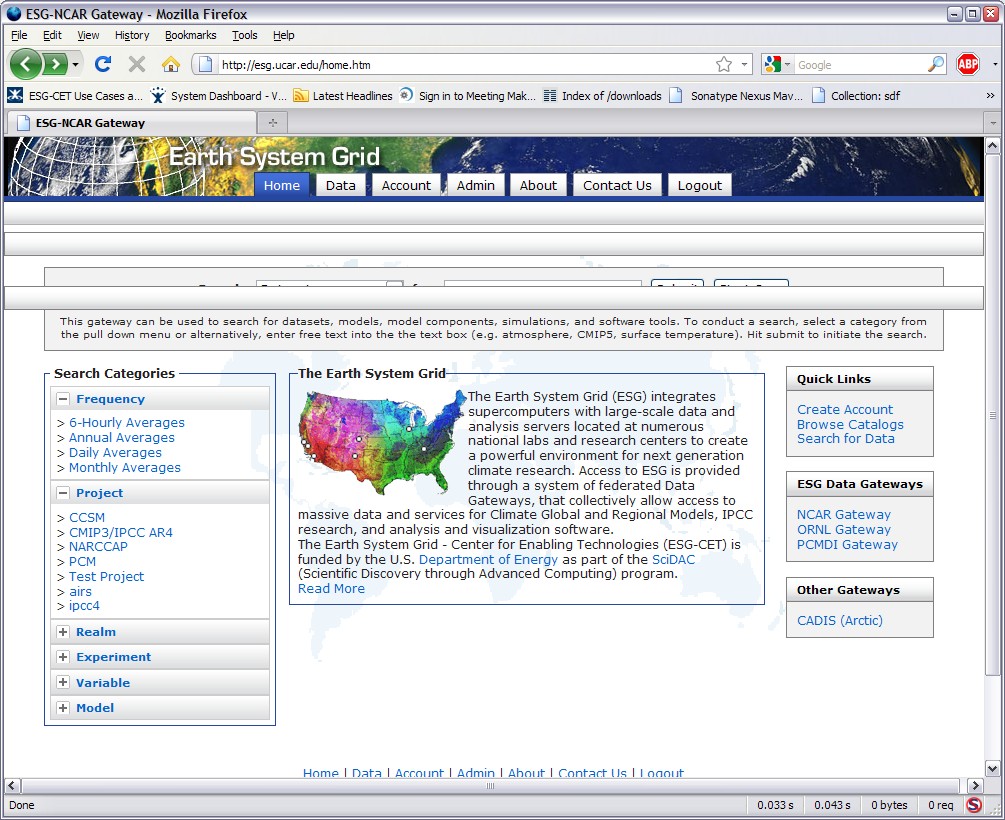Image resolution: width=1005 pixels, height=820 pixels.
Task: Click the bookmark star in address bar
Action: (x=724, y=64)
